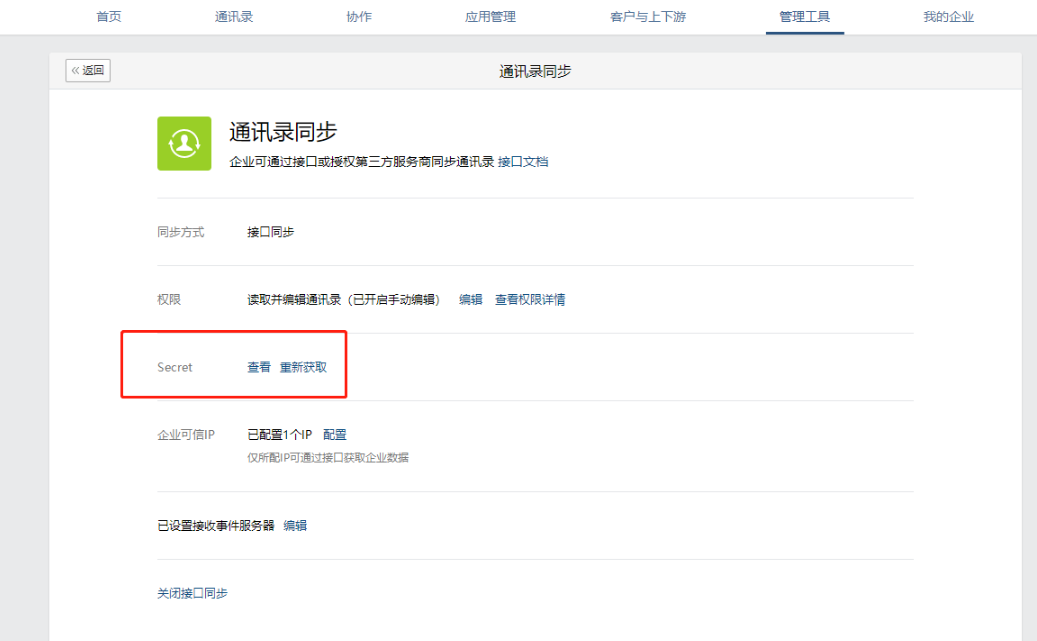The image size is (1037, 641).
Task: Click the 关闭接口同步 link
Action: tap(192, 594)
